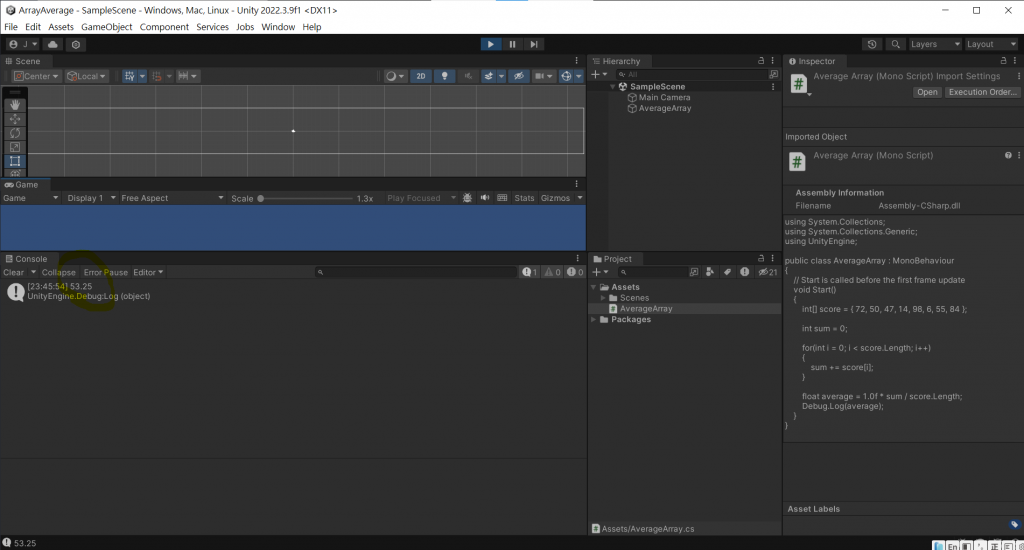Toggle the Scene Gizmos globe button
This screenshot has width=1024, height=550.
(566, 76)
